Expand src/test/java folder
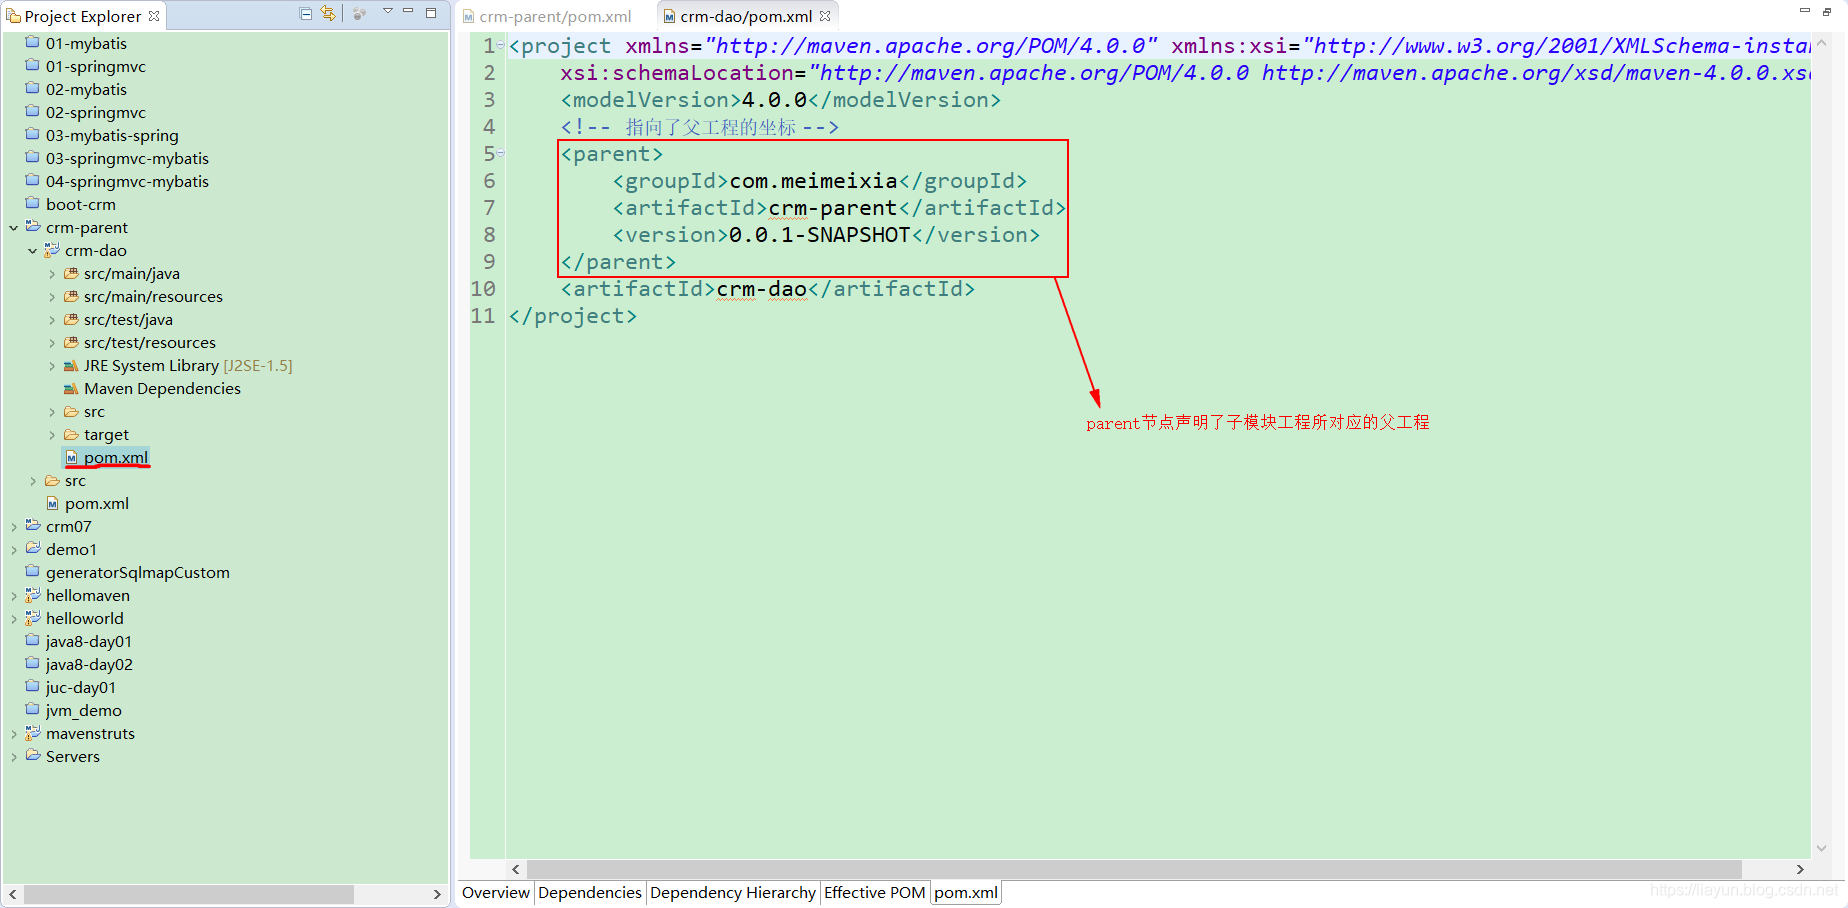Screen dimensions: 1848x908 (52, 320)
